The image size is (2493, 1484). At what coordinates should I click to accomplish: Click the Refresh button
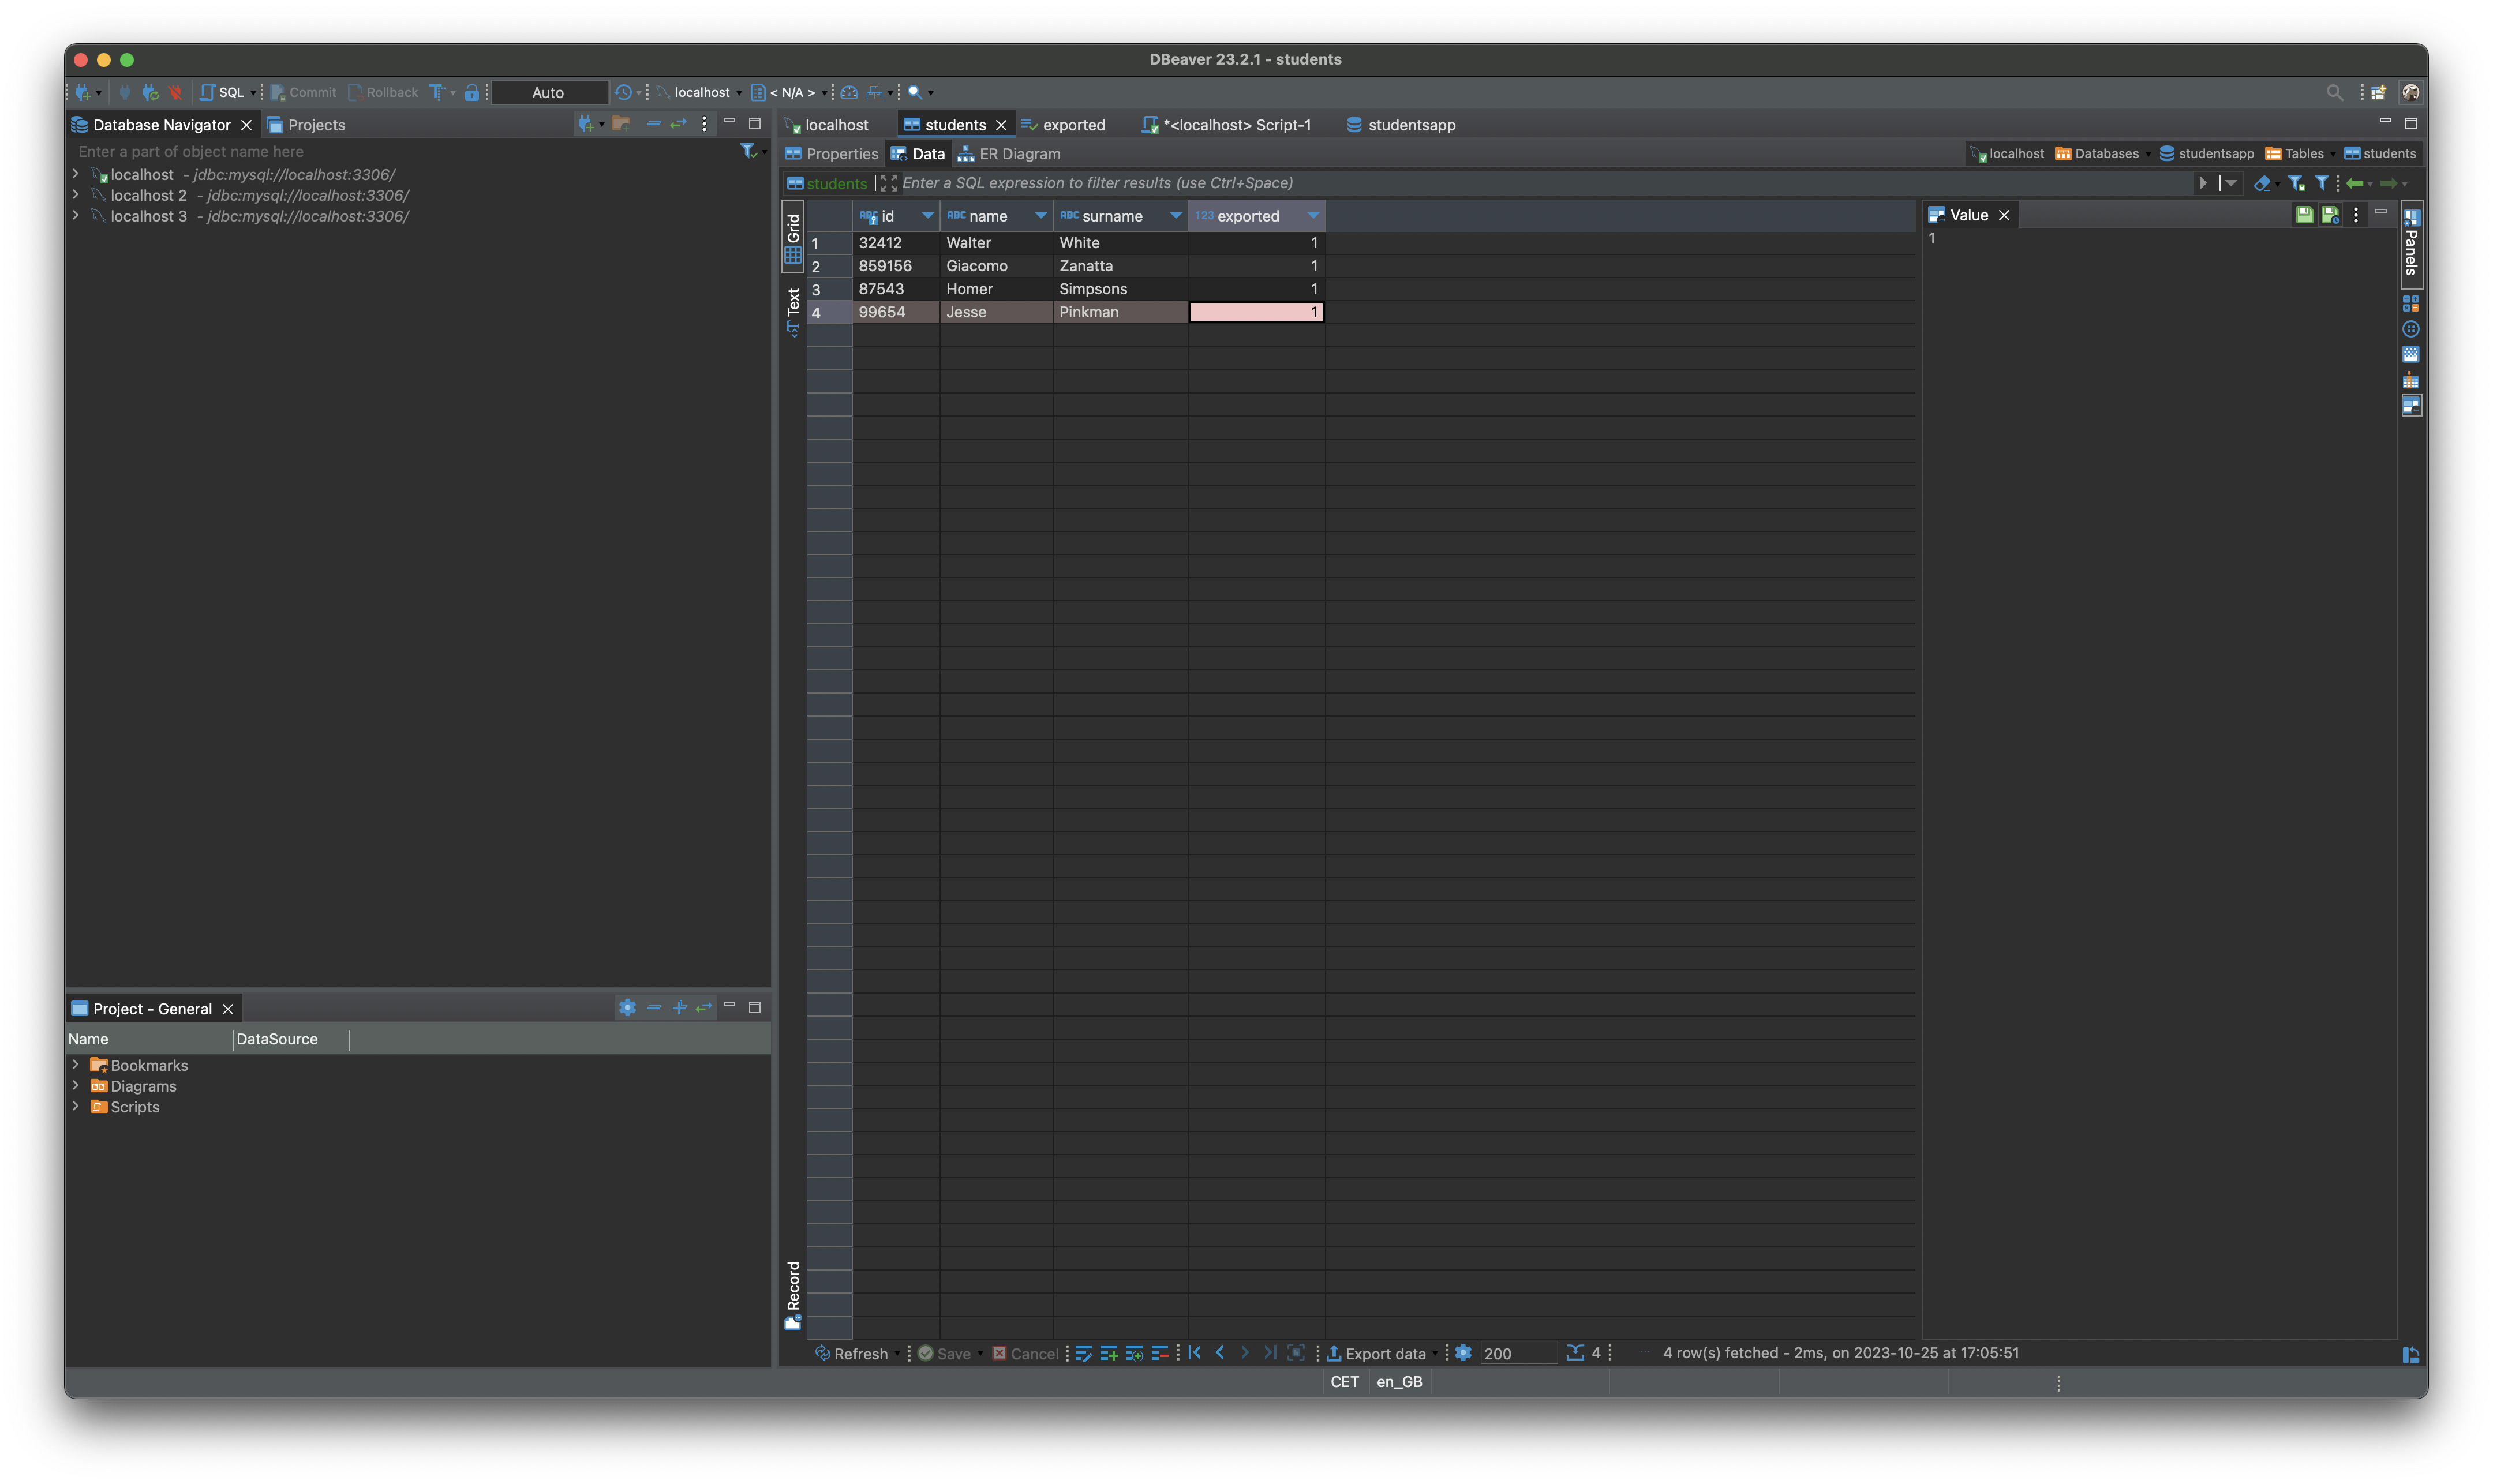tap(852, 1353)
